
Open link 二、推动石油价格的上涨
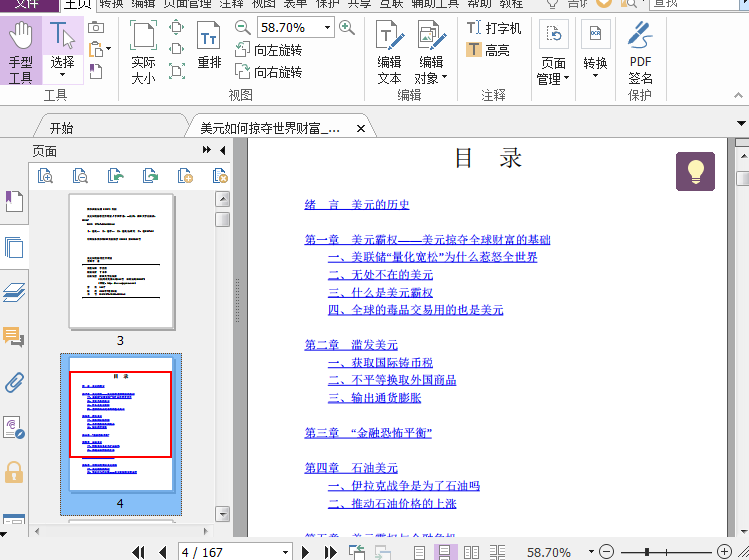392,503
